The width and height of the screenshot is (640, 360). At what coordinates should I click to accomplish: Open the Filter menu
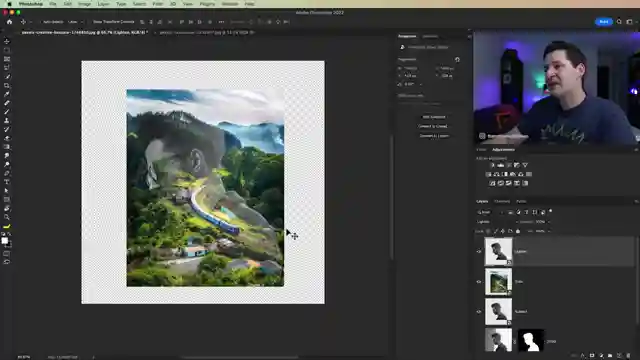(158, 4)
